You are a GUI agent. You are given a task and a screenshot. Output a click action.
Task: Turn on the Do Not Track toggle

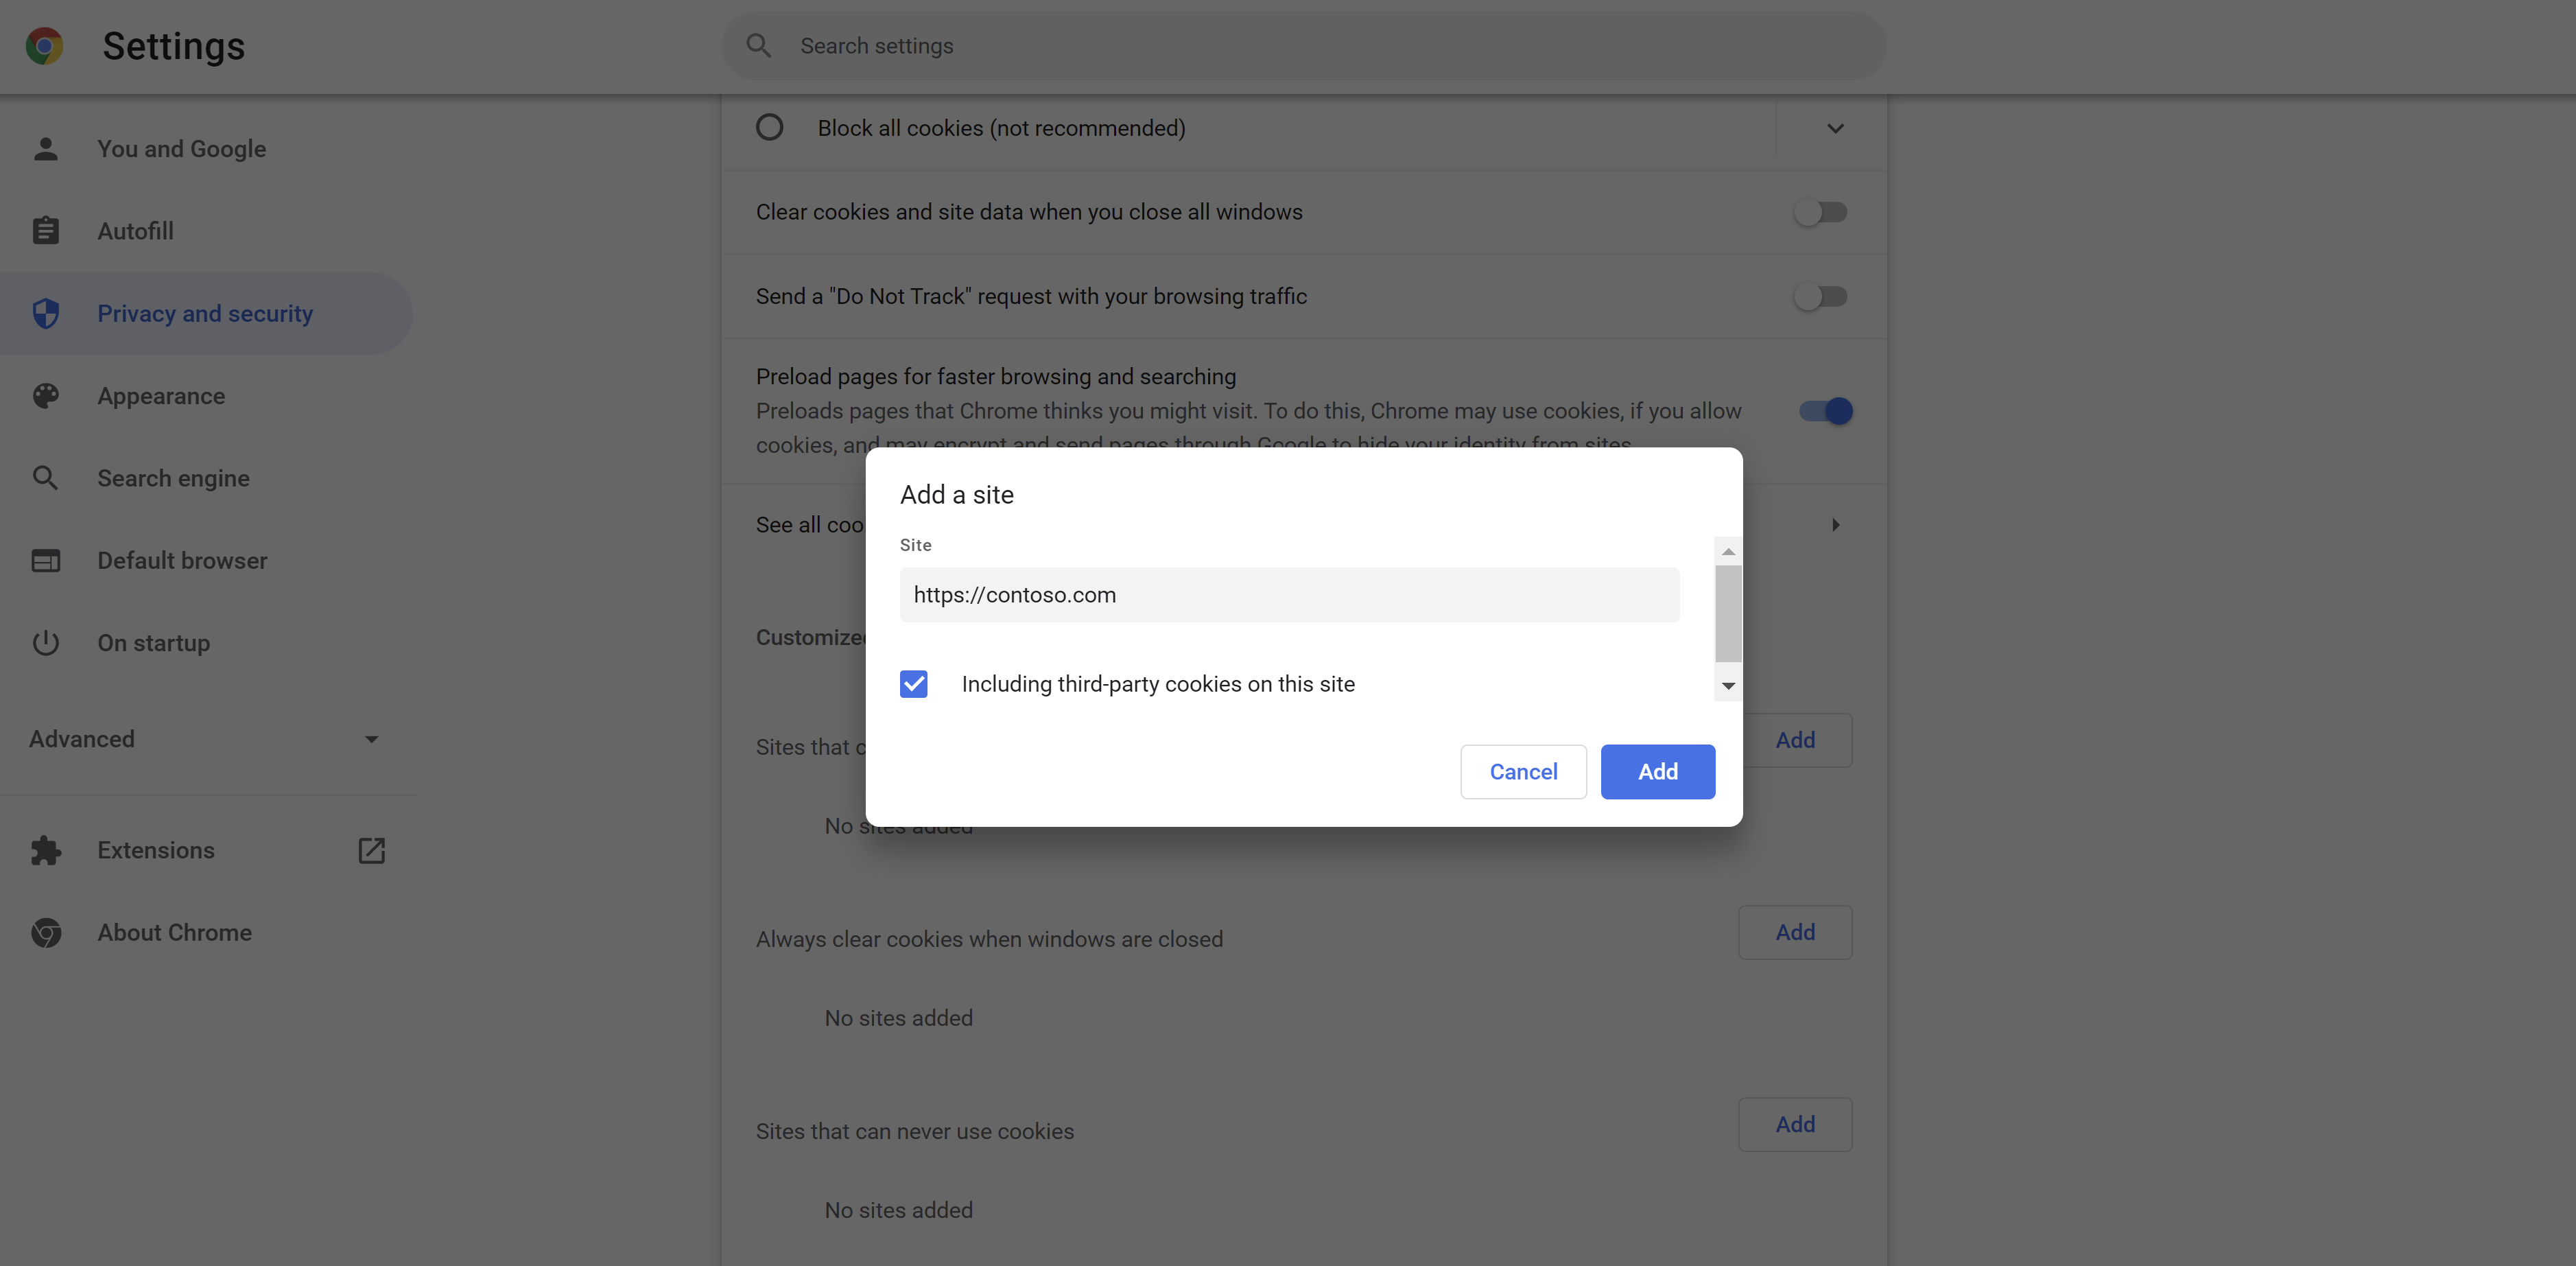[x=1820, y=296]
